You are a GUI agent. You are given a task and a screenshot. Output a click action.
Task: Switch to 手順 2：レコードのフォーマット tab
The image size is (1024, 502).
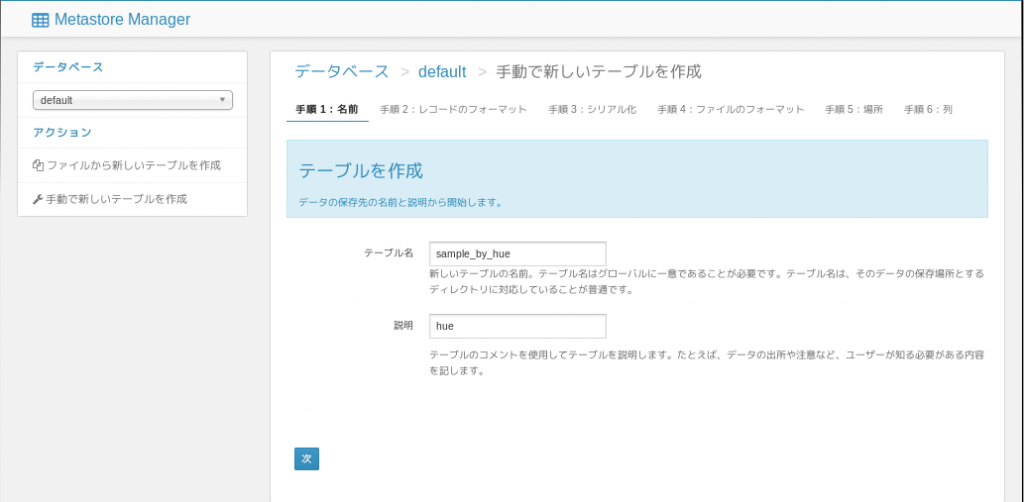coord(453,110)
